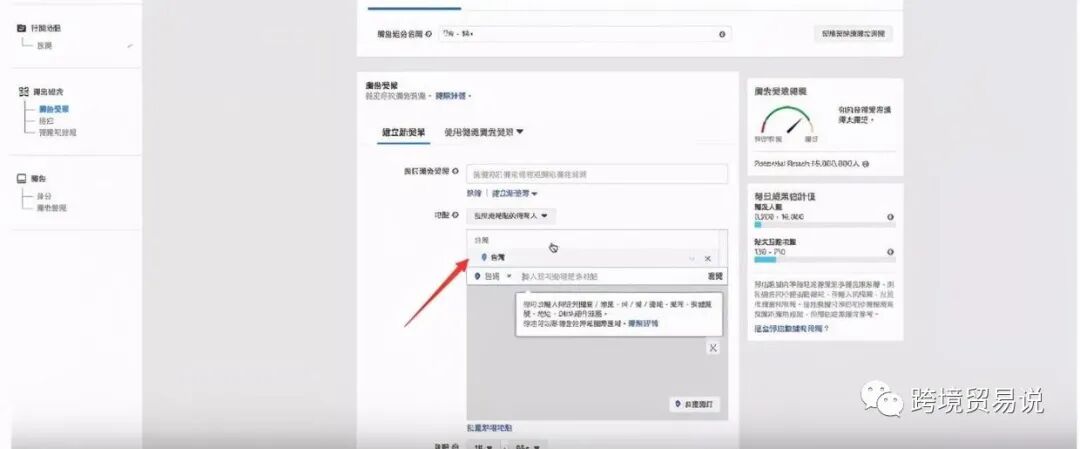Click the reach range '3,200 - 16,000' text
The width and height of the screenshot is (1080, 449).
pyautogui.click(x=779, y=217)
